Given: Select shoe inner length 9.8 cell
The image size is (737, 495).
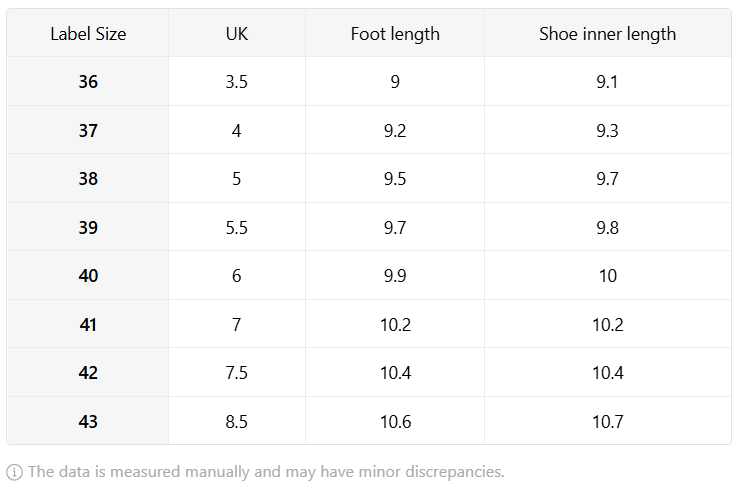Looking at the screenshot, I should [x=607, y=228].
